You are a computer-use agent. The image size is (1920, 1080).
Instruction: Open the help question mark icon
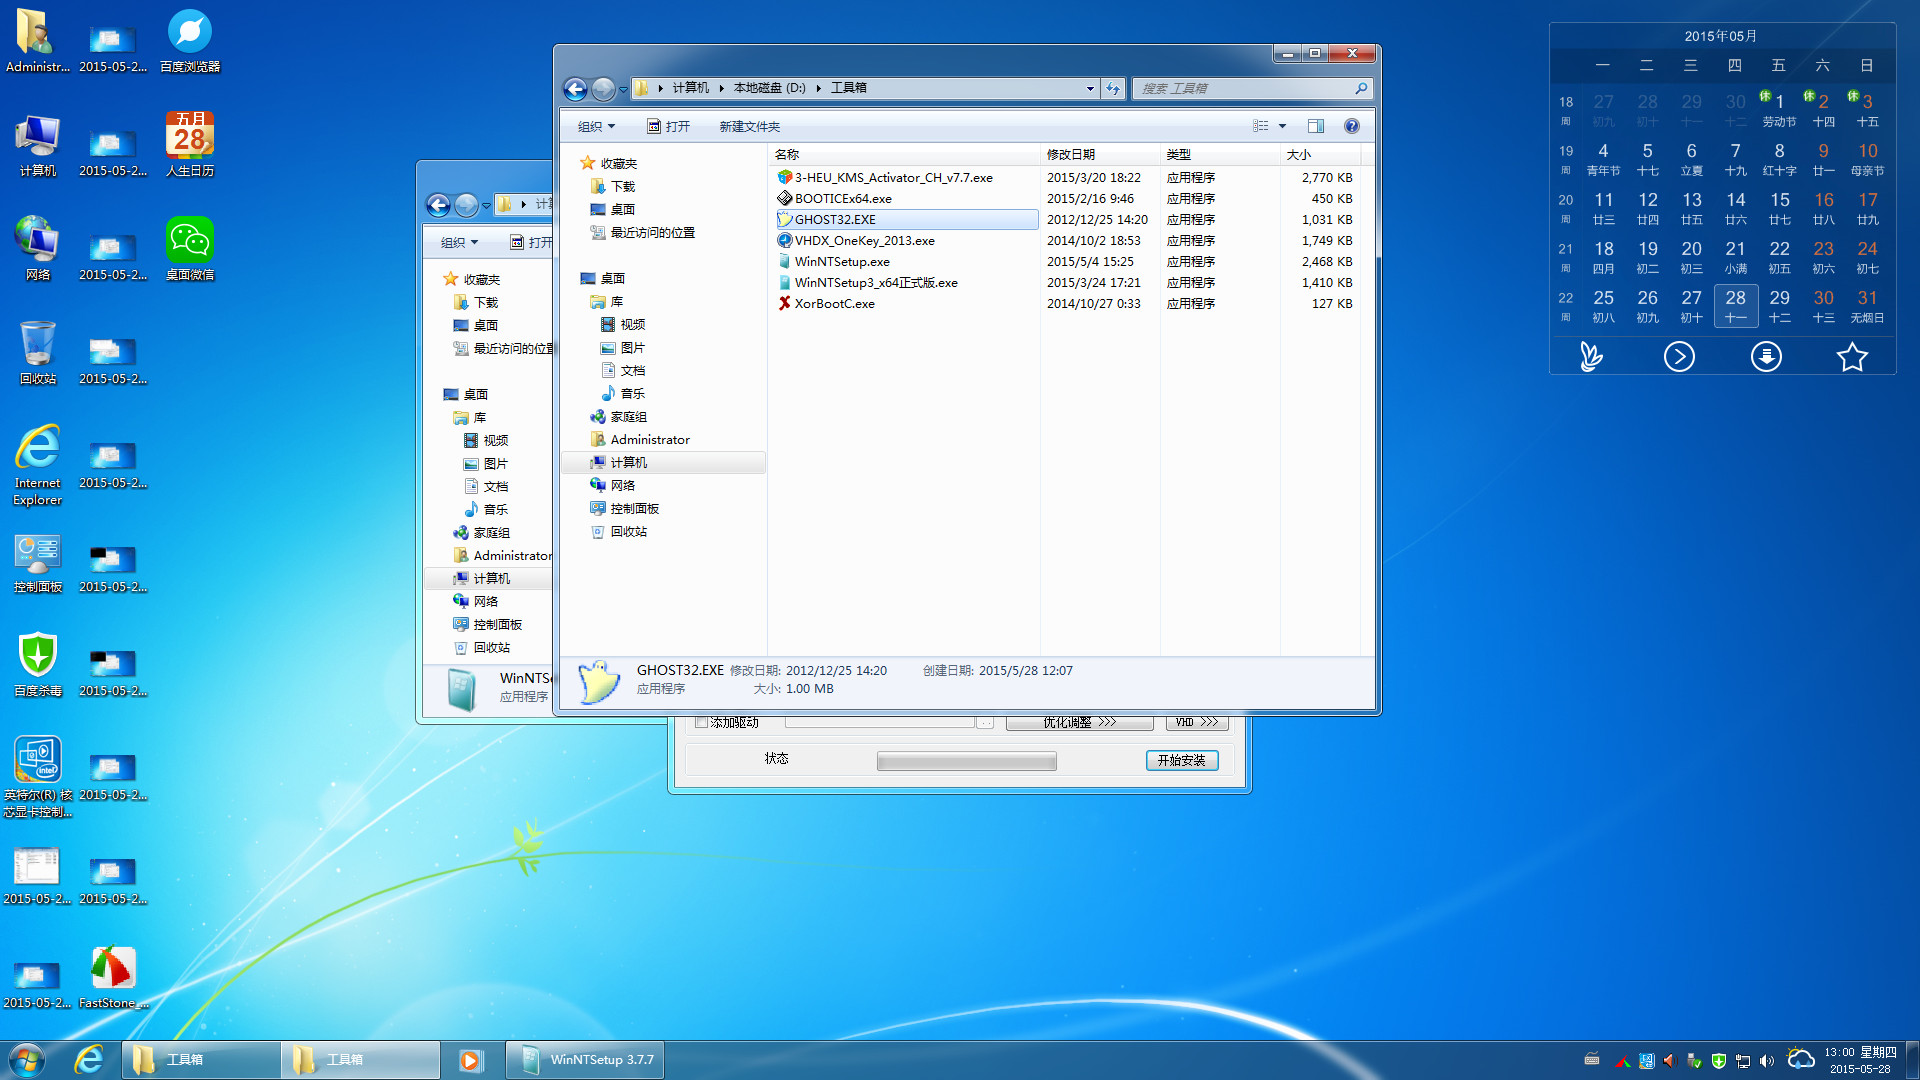(x=1352, y=126)
